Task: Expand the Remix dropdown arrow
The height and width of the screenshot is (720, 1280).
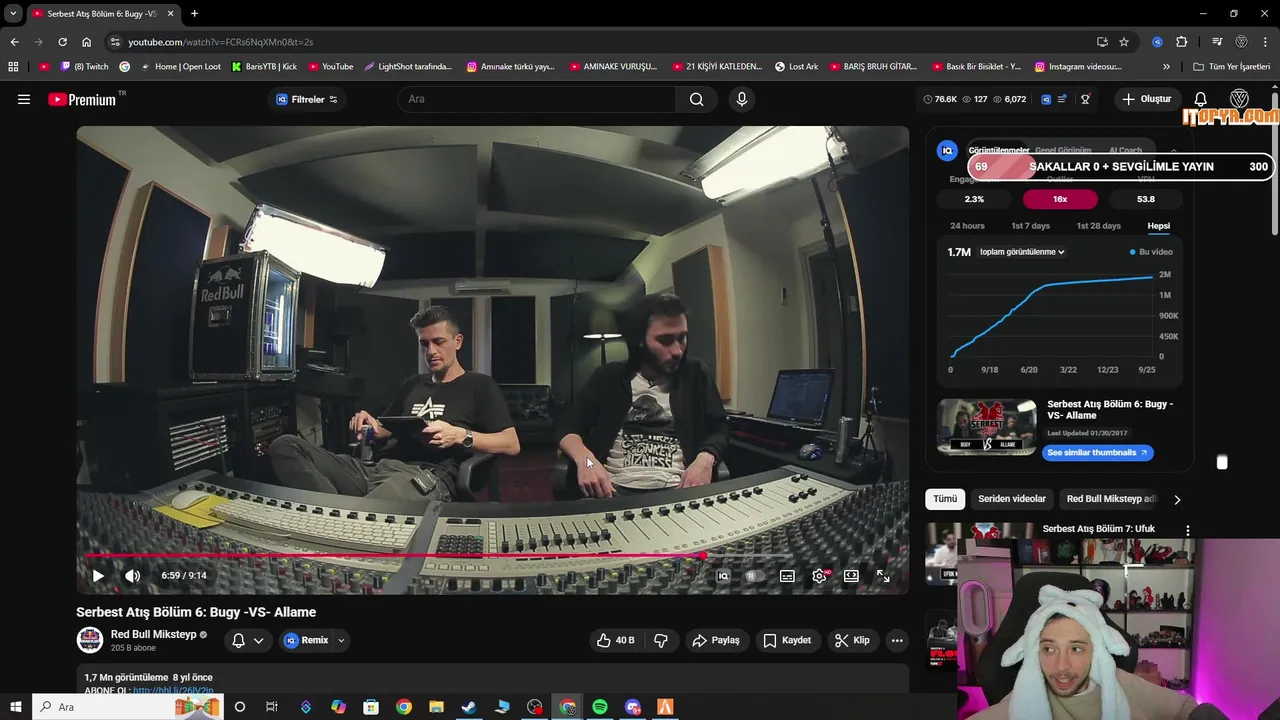Action: (341, 640)
